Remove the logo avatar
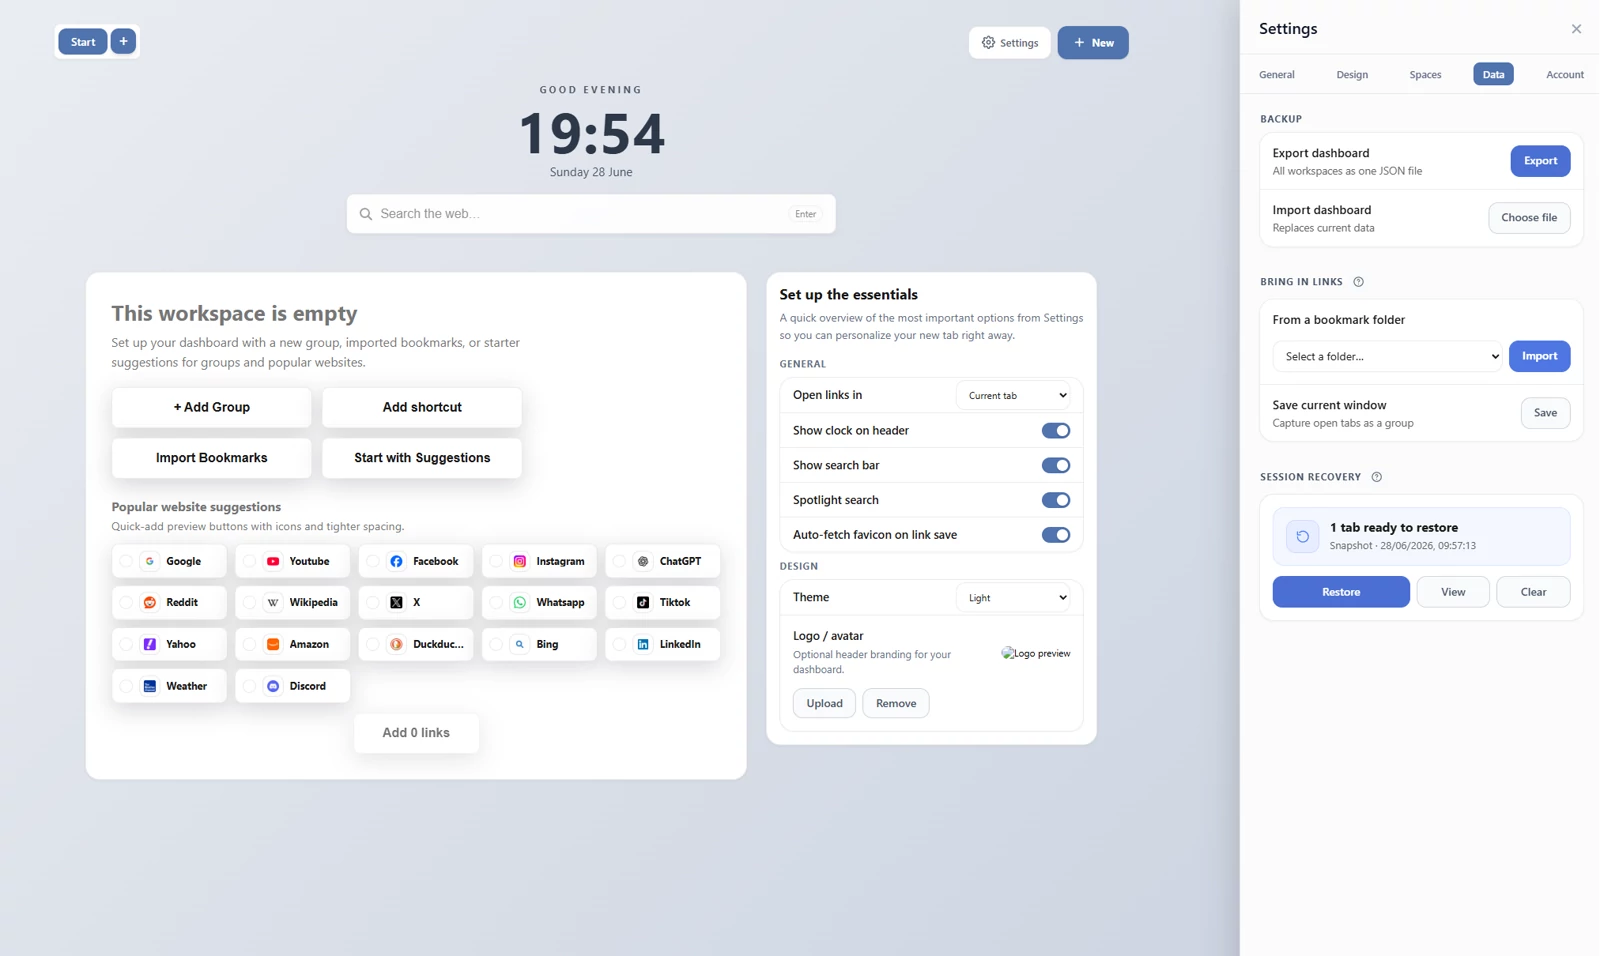 pyautogui.click(x=896, y=703)
